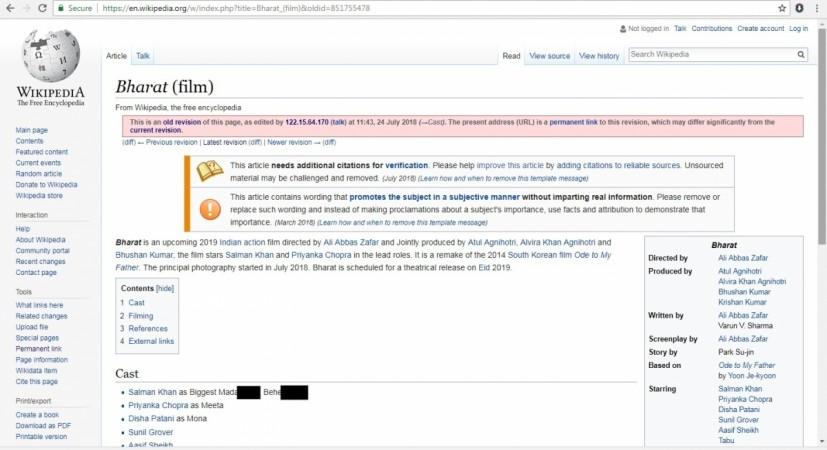827x450 pixels.
Task: Open Main page in sidebar
Action: tap(32, 130)
